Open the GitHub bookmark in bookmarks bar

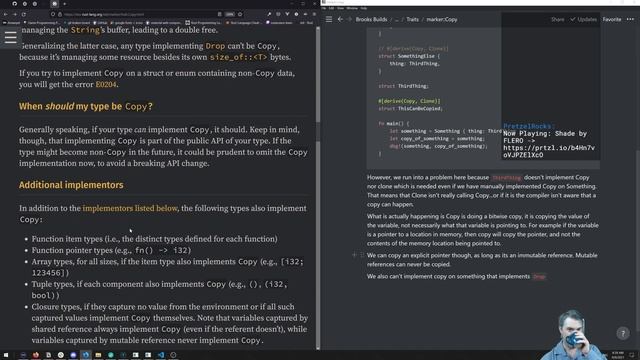(100, 23)
